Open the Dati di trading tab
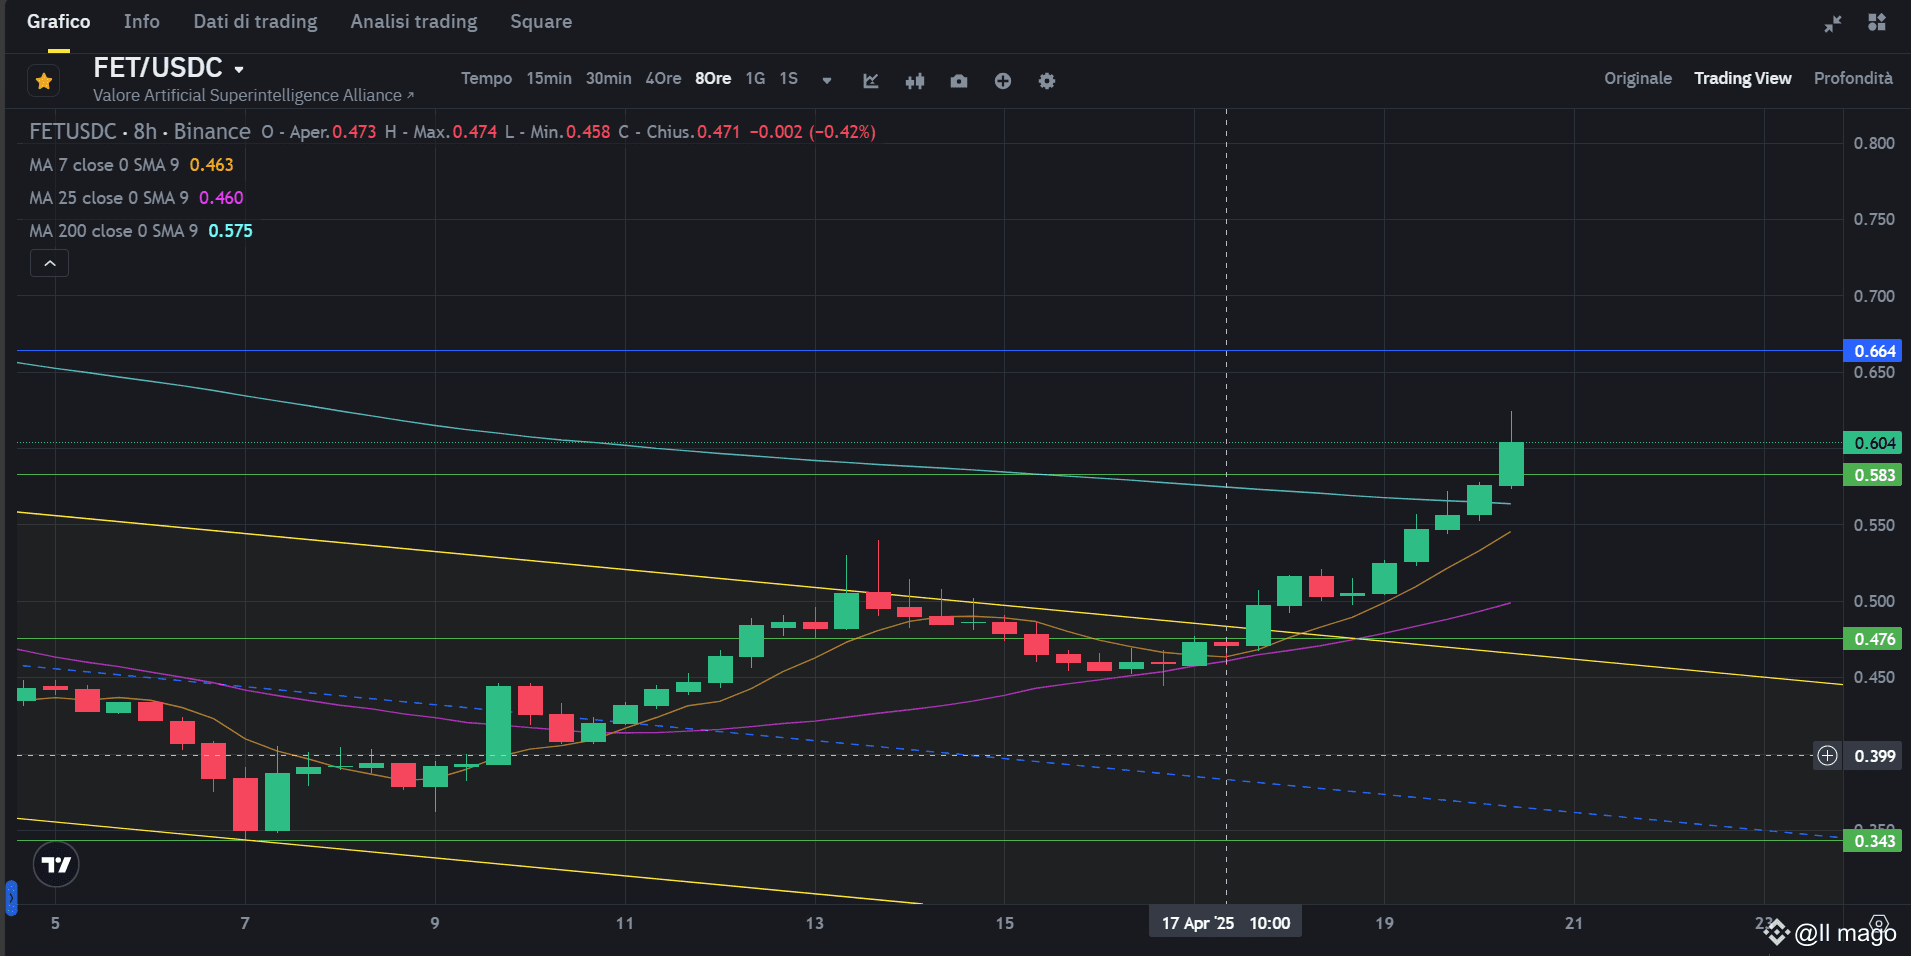The height and width of the screenshot is (956, 1911). click(255, 21)
